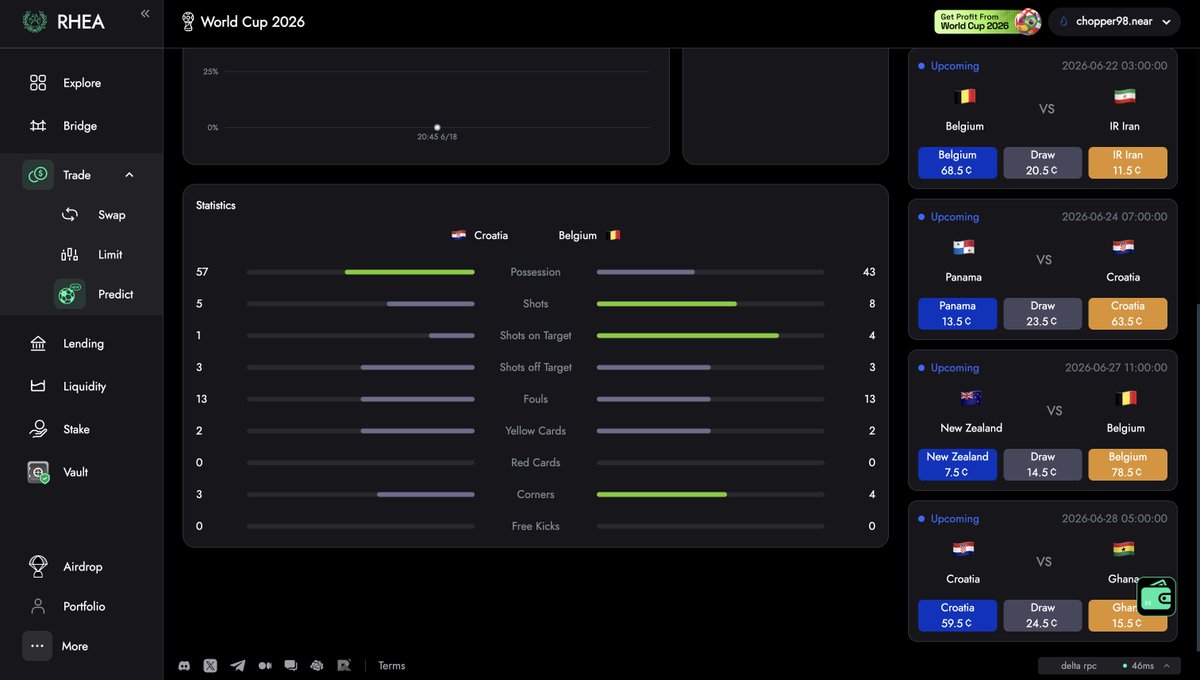Bet on IR Iran 11.5
This screenshot has height=680, width=1200.
1128,163
